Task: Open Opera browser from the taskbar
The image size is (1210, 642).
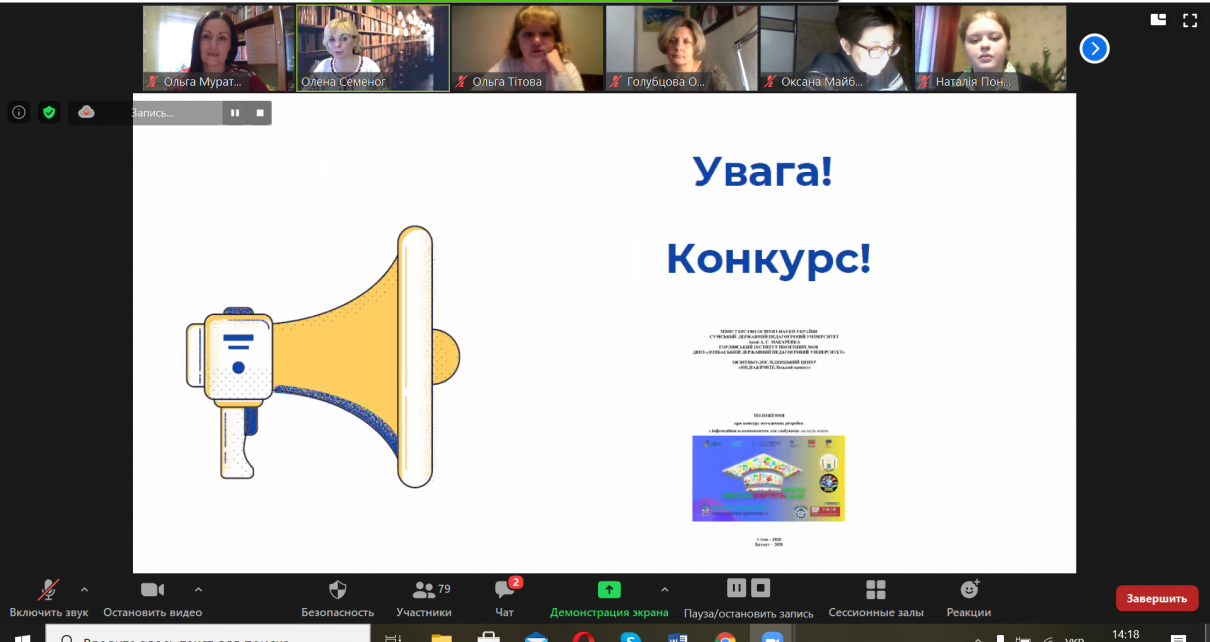Action: (x=583, y=636)
